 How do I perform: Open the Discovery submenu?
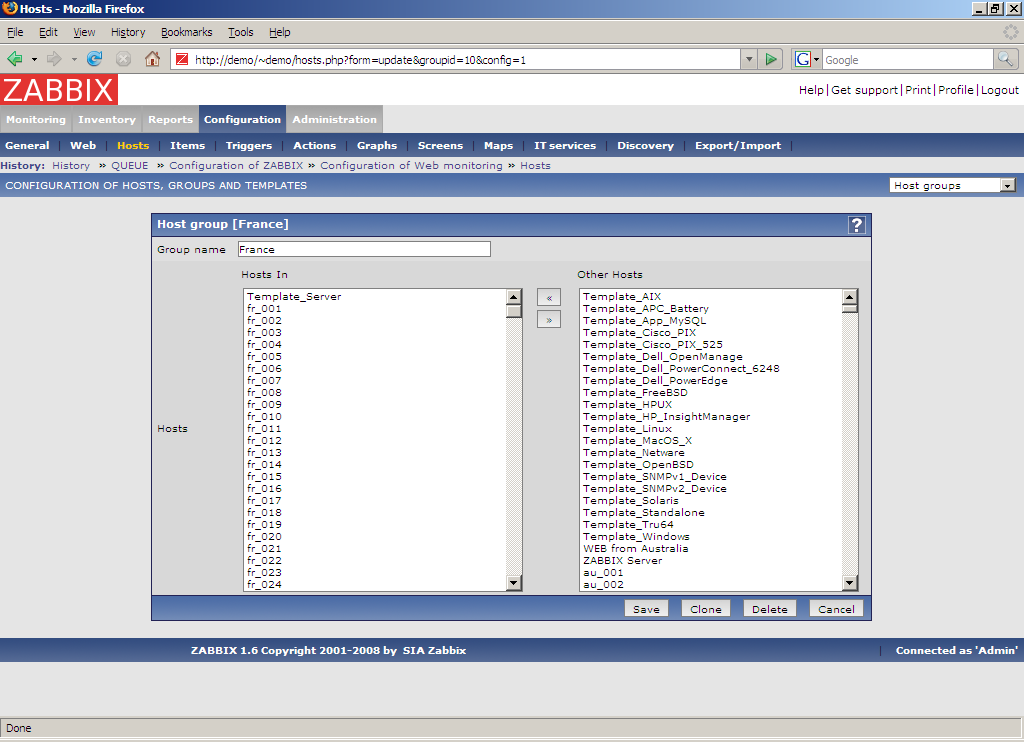tap(645, 146)
